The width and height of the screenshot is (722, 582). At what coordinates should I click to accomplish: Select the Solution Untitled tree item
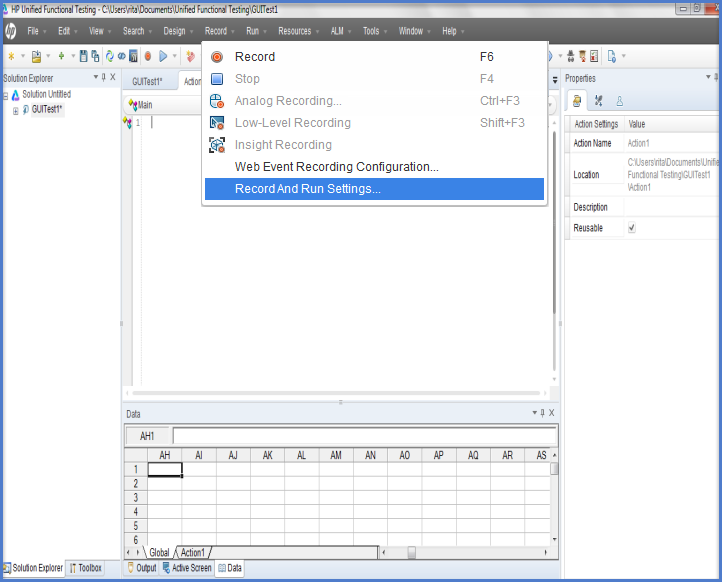[x=47, y=94]
